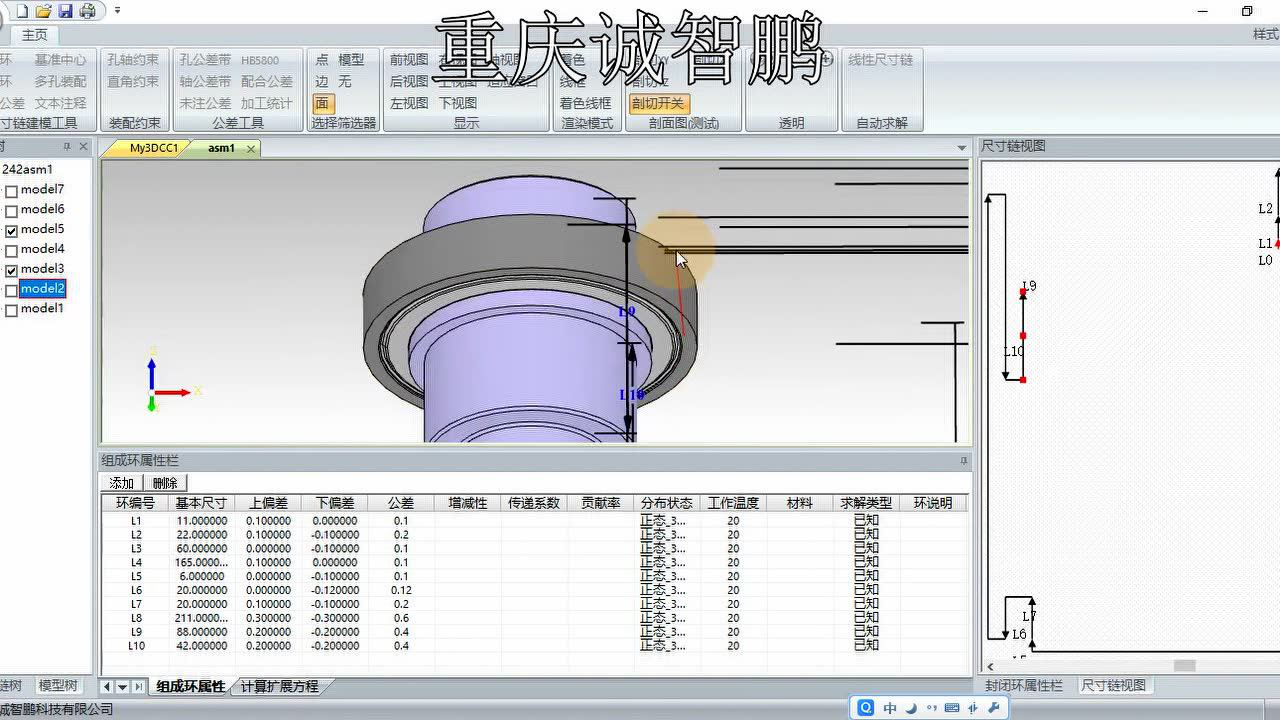The image size is (1280, 720).
Task: Toggle the 面 selection filter
Action: [322, 103]
